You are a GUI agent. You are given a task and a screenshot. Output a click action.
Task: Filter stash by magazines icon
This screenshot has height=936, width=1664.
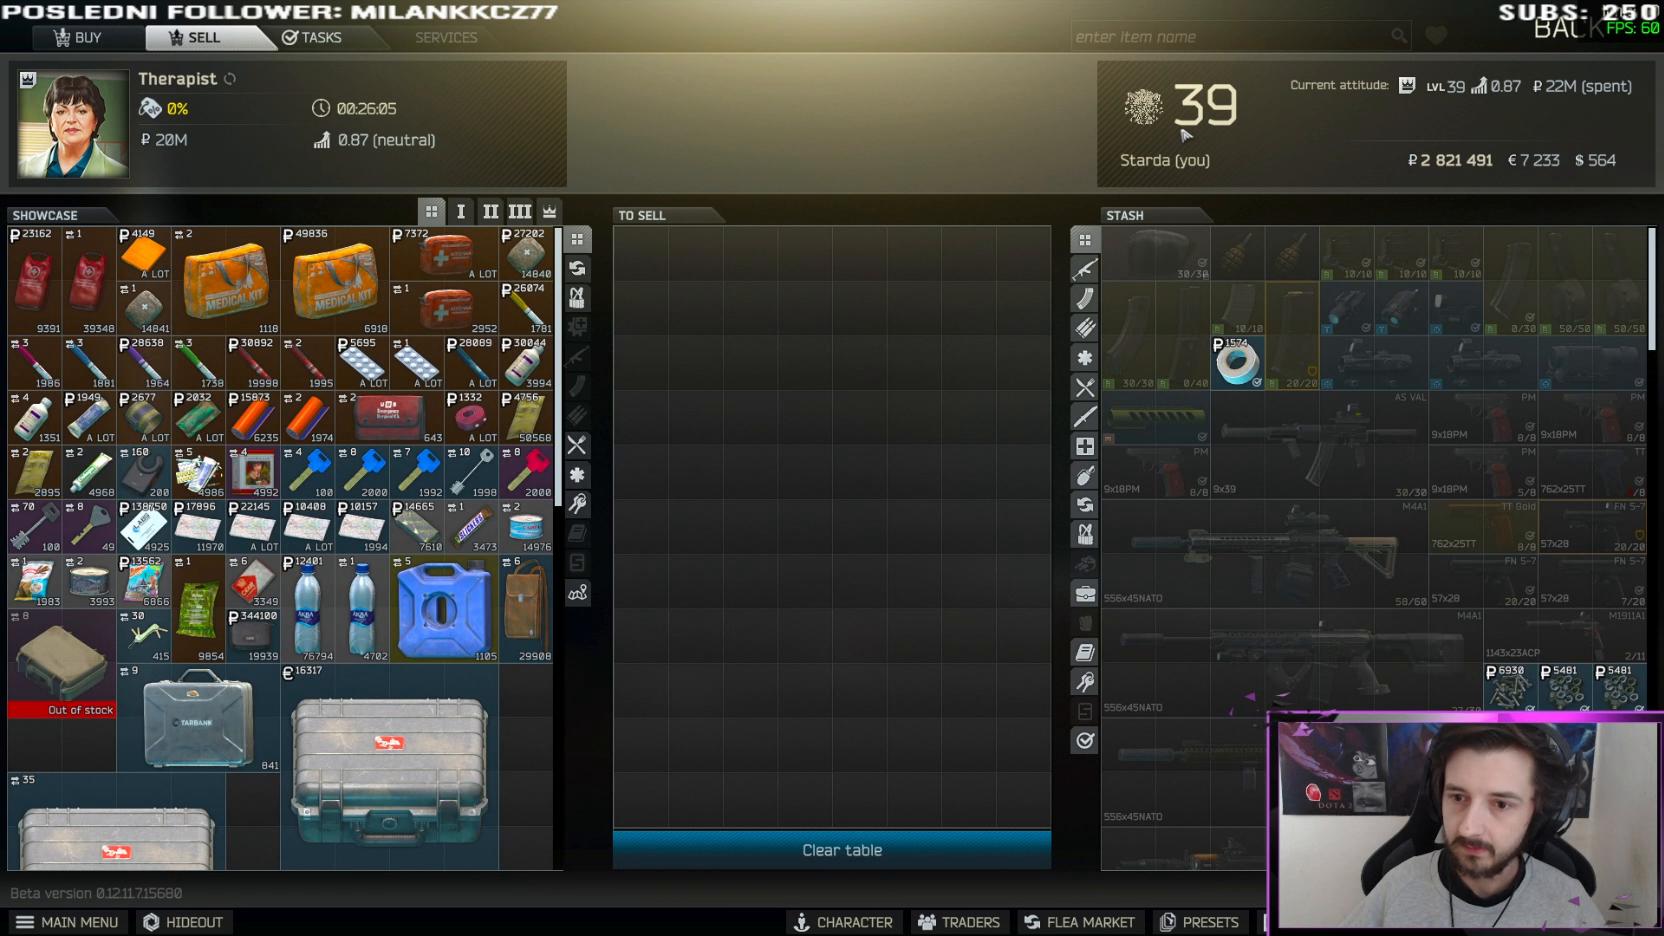click(1085, 298)
